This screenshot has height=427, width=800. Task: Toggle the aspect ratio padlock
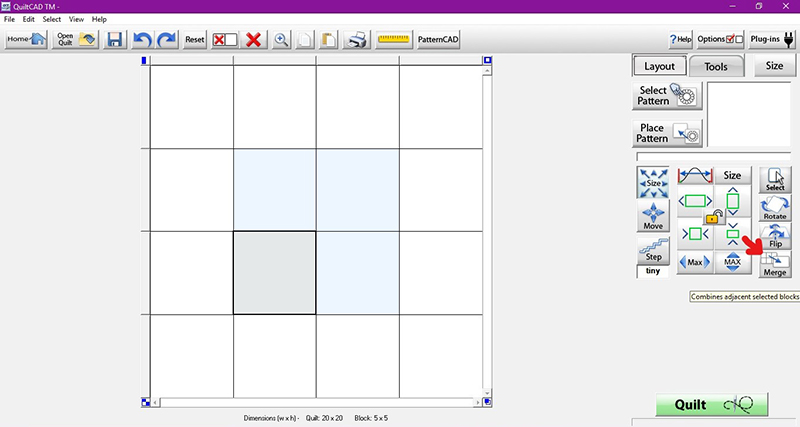click(714, 217)
